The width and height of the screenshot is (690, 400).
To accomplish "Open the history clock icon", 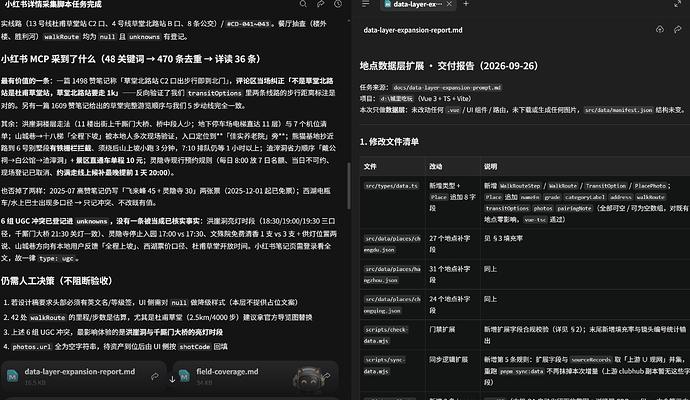I will (338, 4).
